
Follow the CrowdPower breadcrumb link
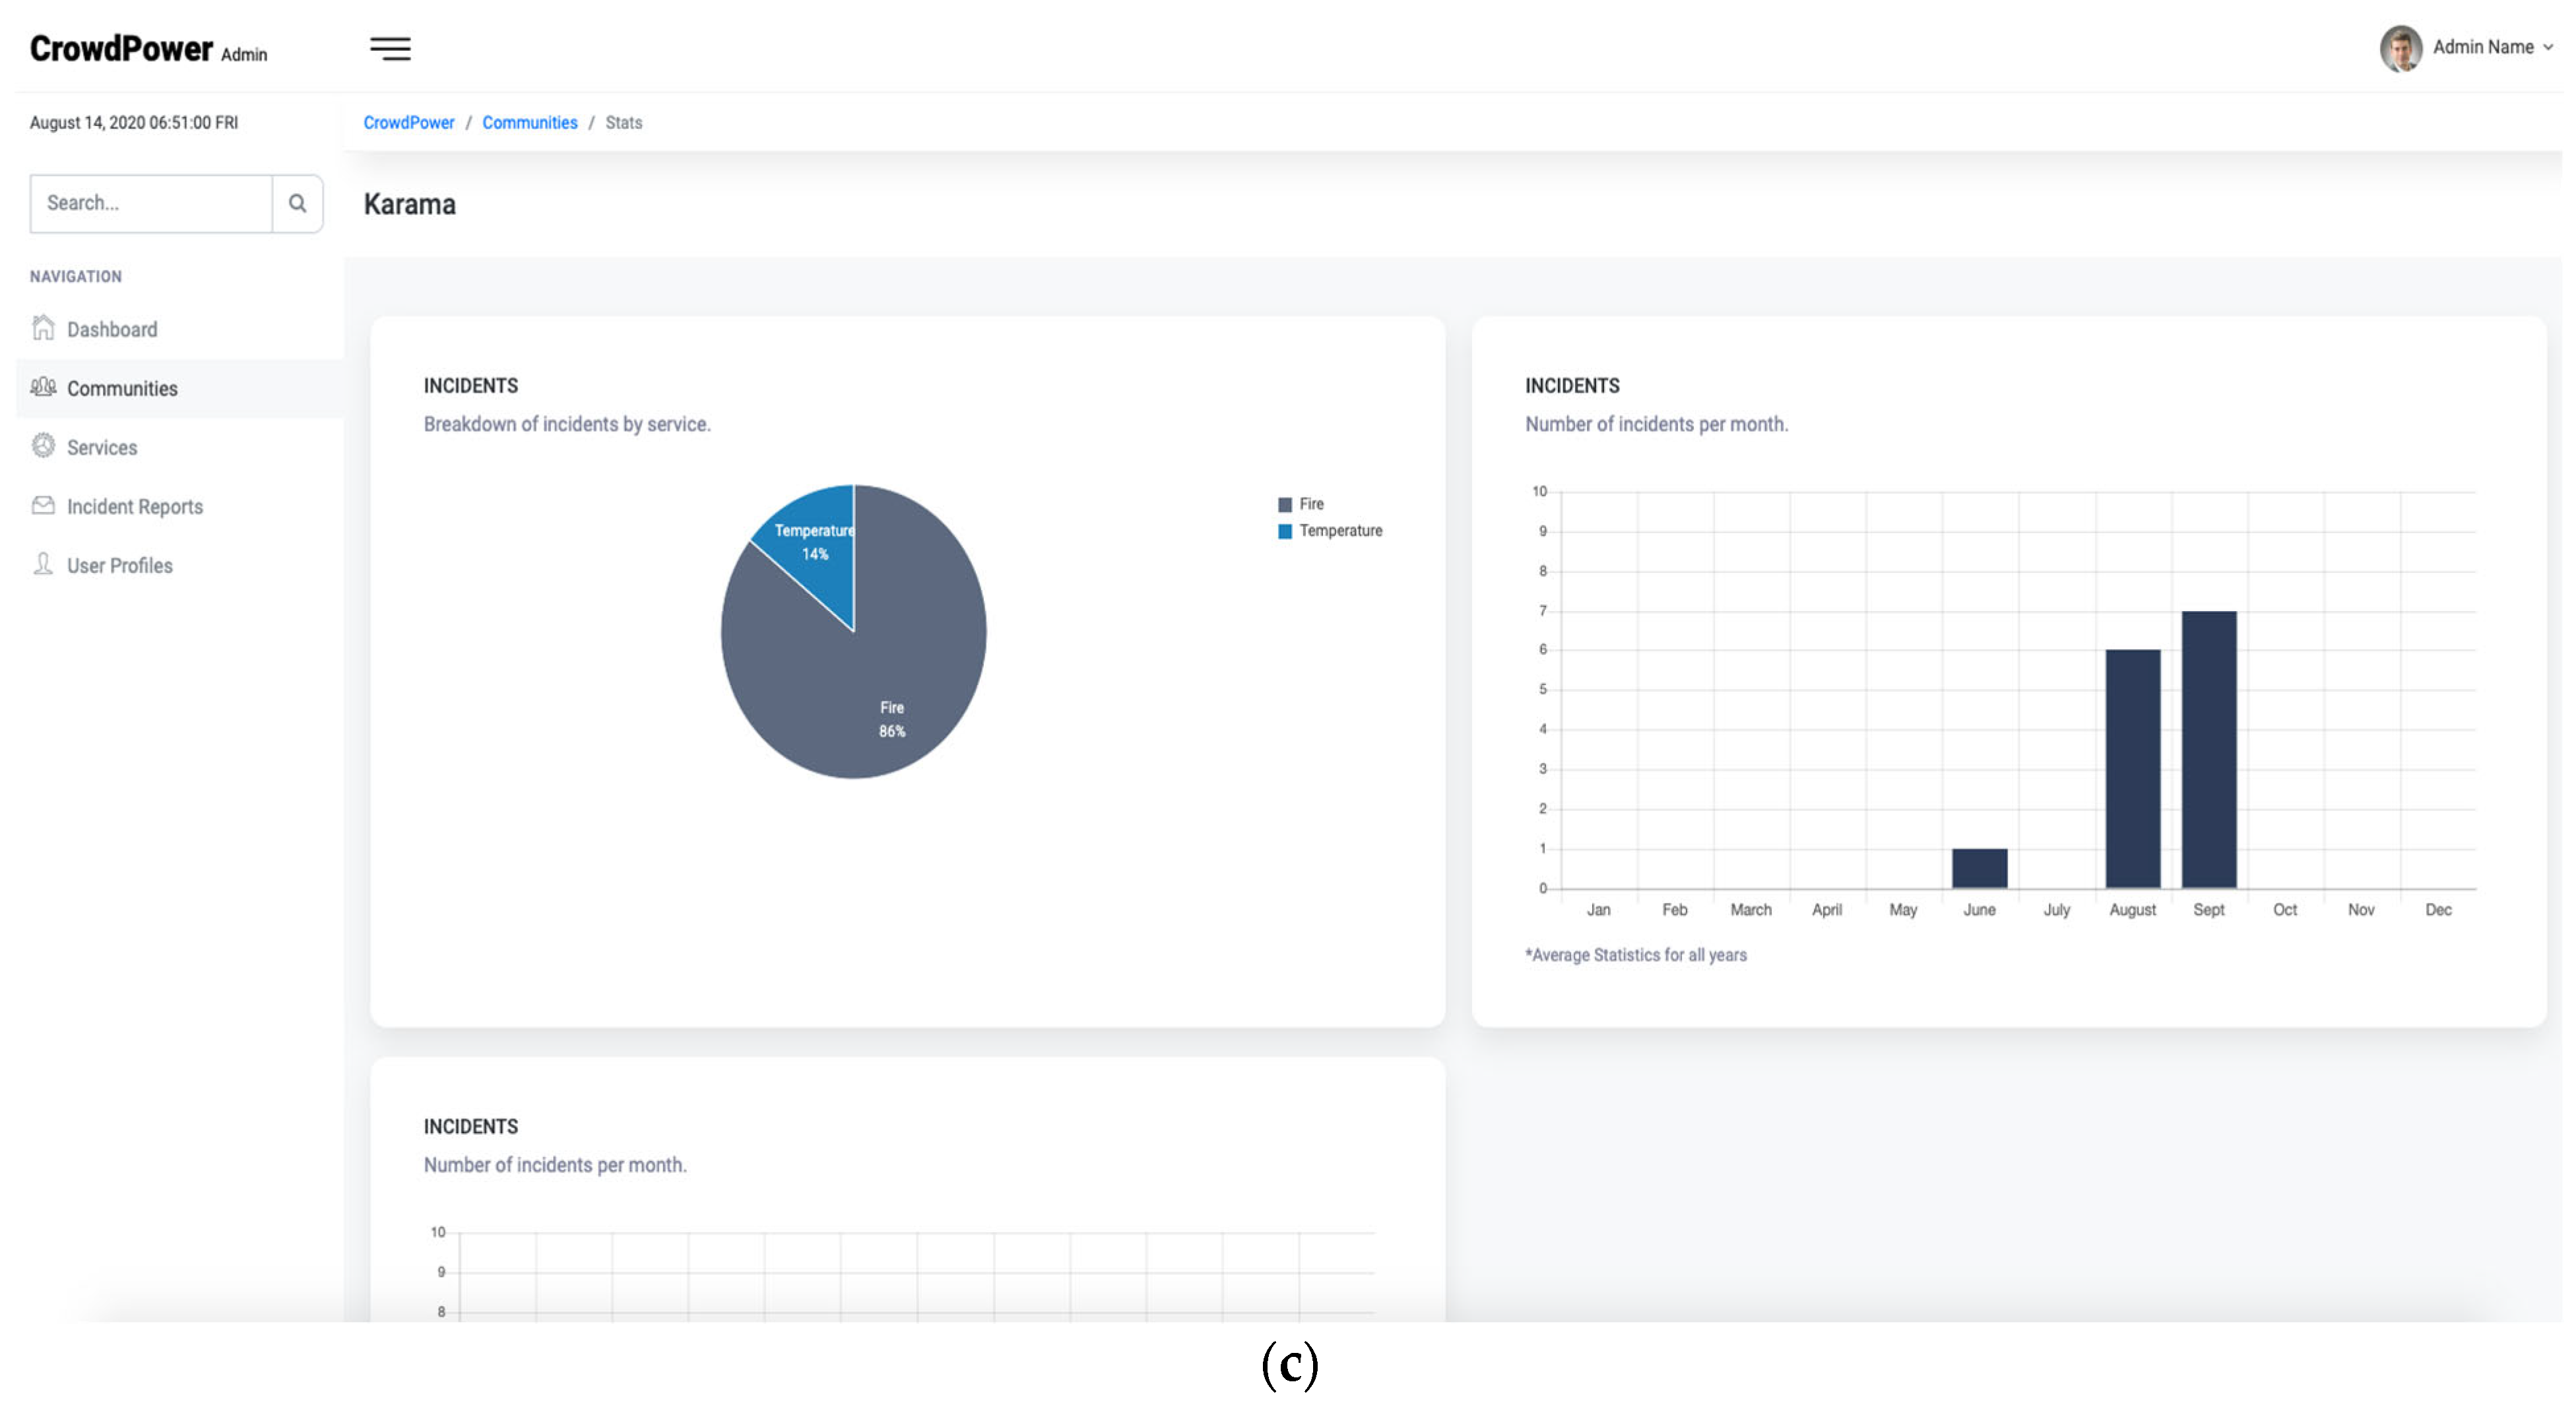(408, 122)
